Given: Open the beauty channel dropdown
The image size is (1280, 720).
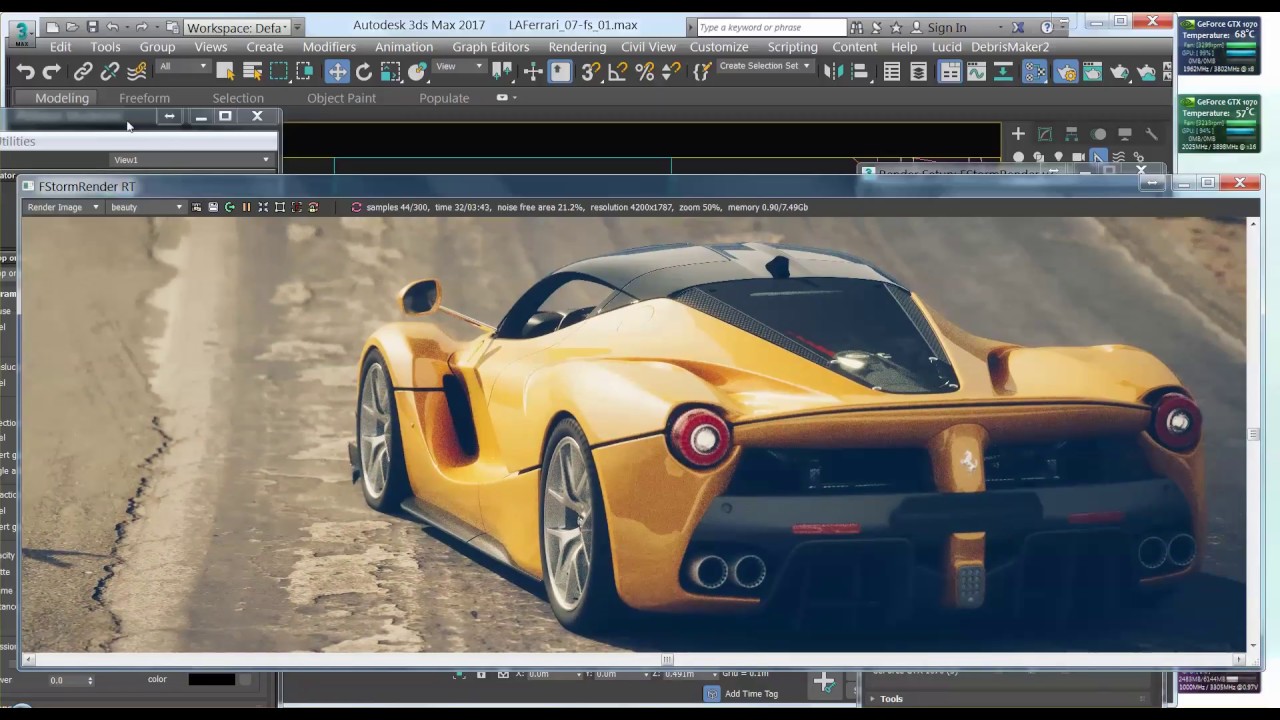Looking at the screenshot, I should tap(147, 207).
